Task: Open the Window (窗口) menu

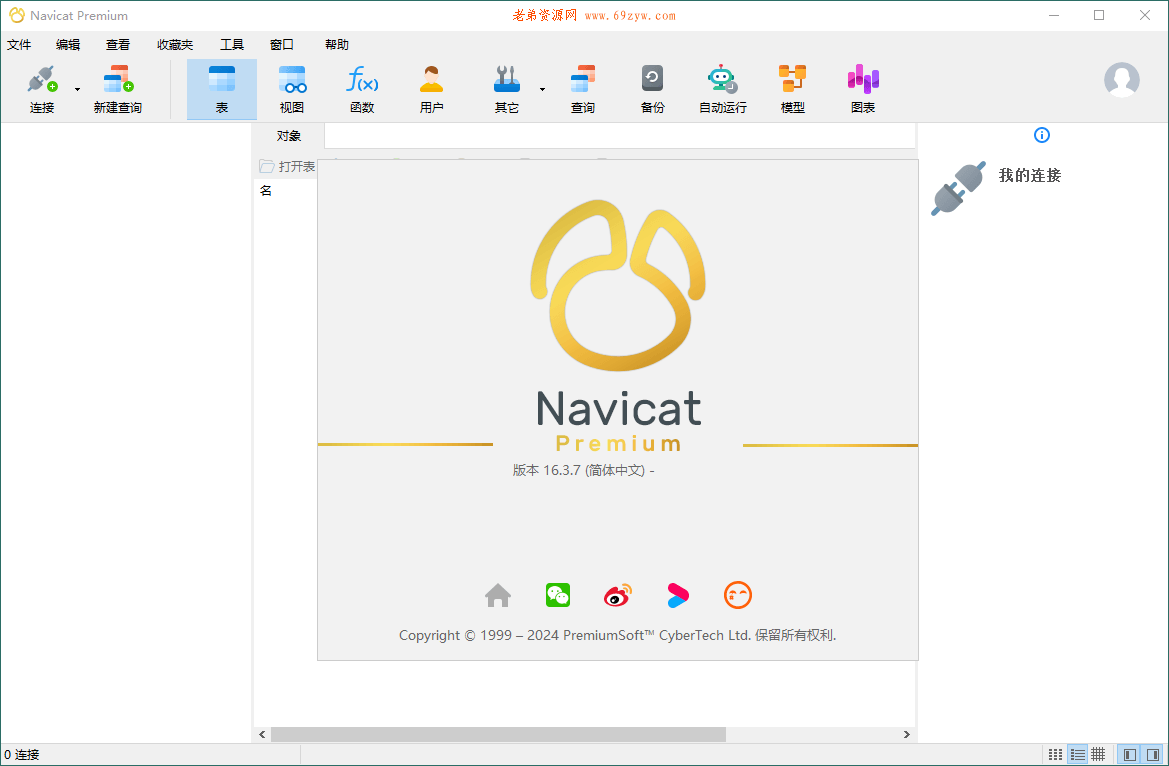Action: (282, 45)
